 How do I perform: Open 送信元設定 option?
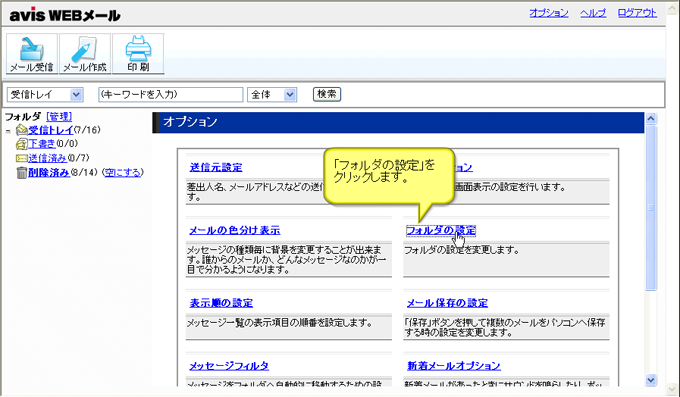tap(216, 167)
